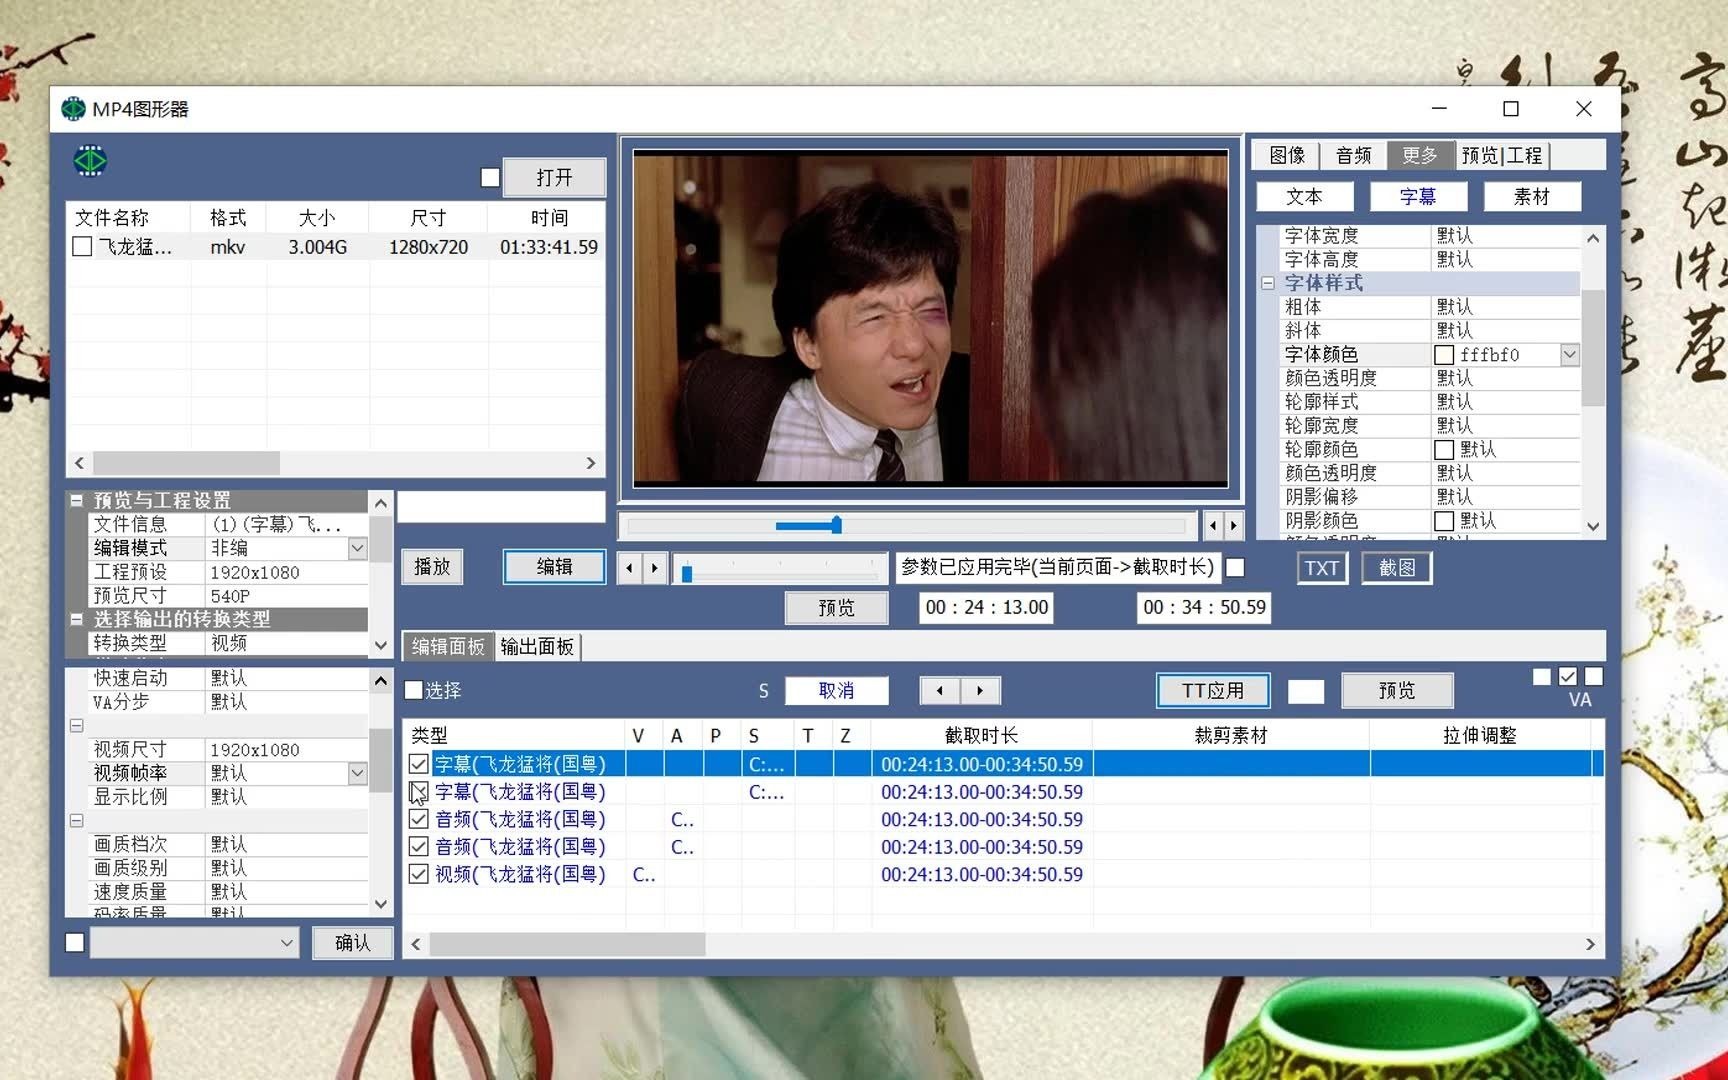
Task: Click the 编辑 button
Action: pos(554,567)
